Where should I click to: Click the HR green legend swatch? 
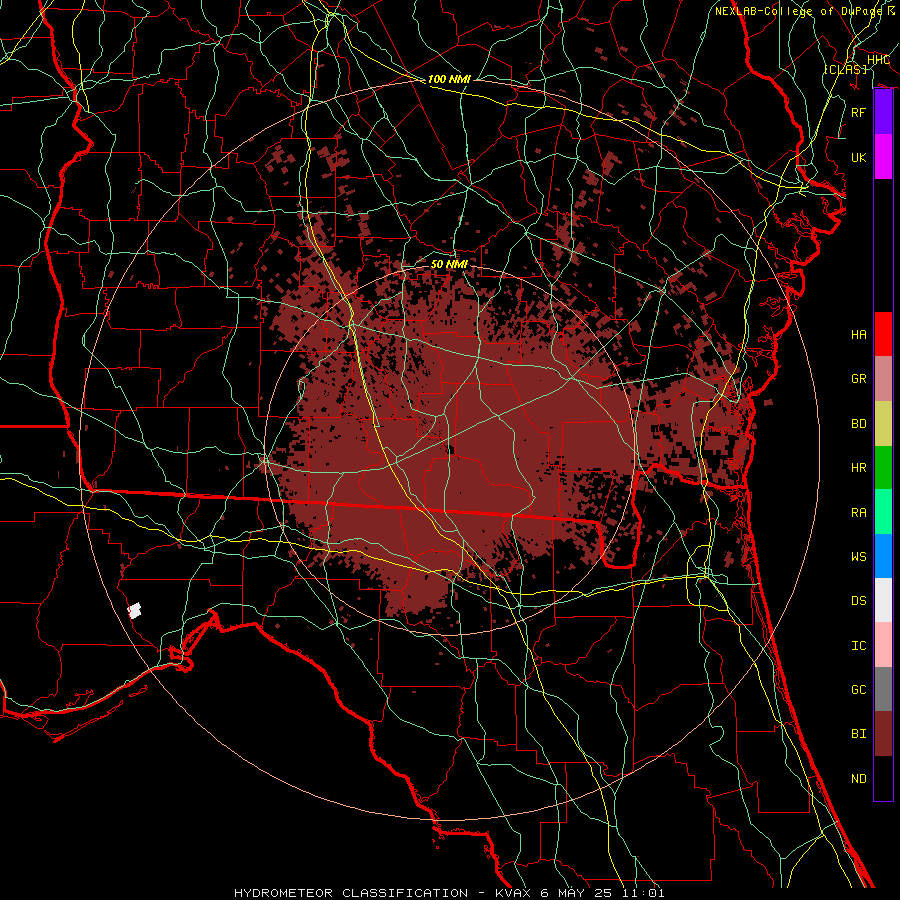pos(883,468)
